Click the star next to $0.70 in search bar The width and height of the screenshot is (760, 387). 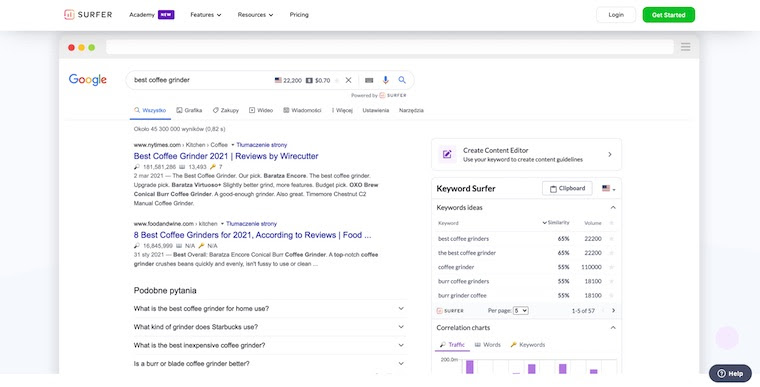(x=337, y=81)
